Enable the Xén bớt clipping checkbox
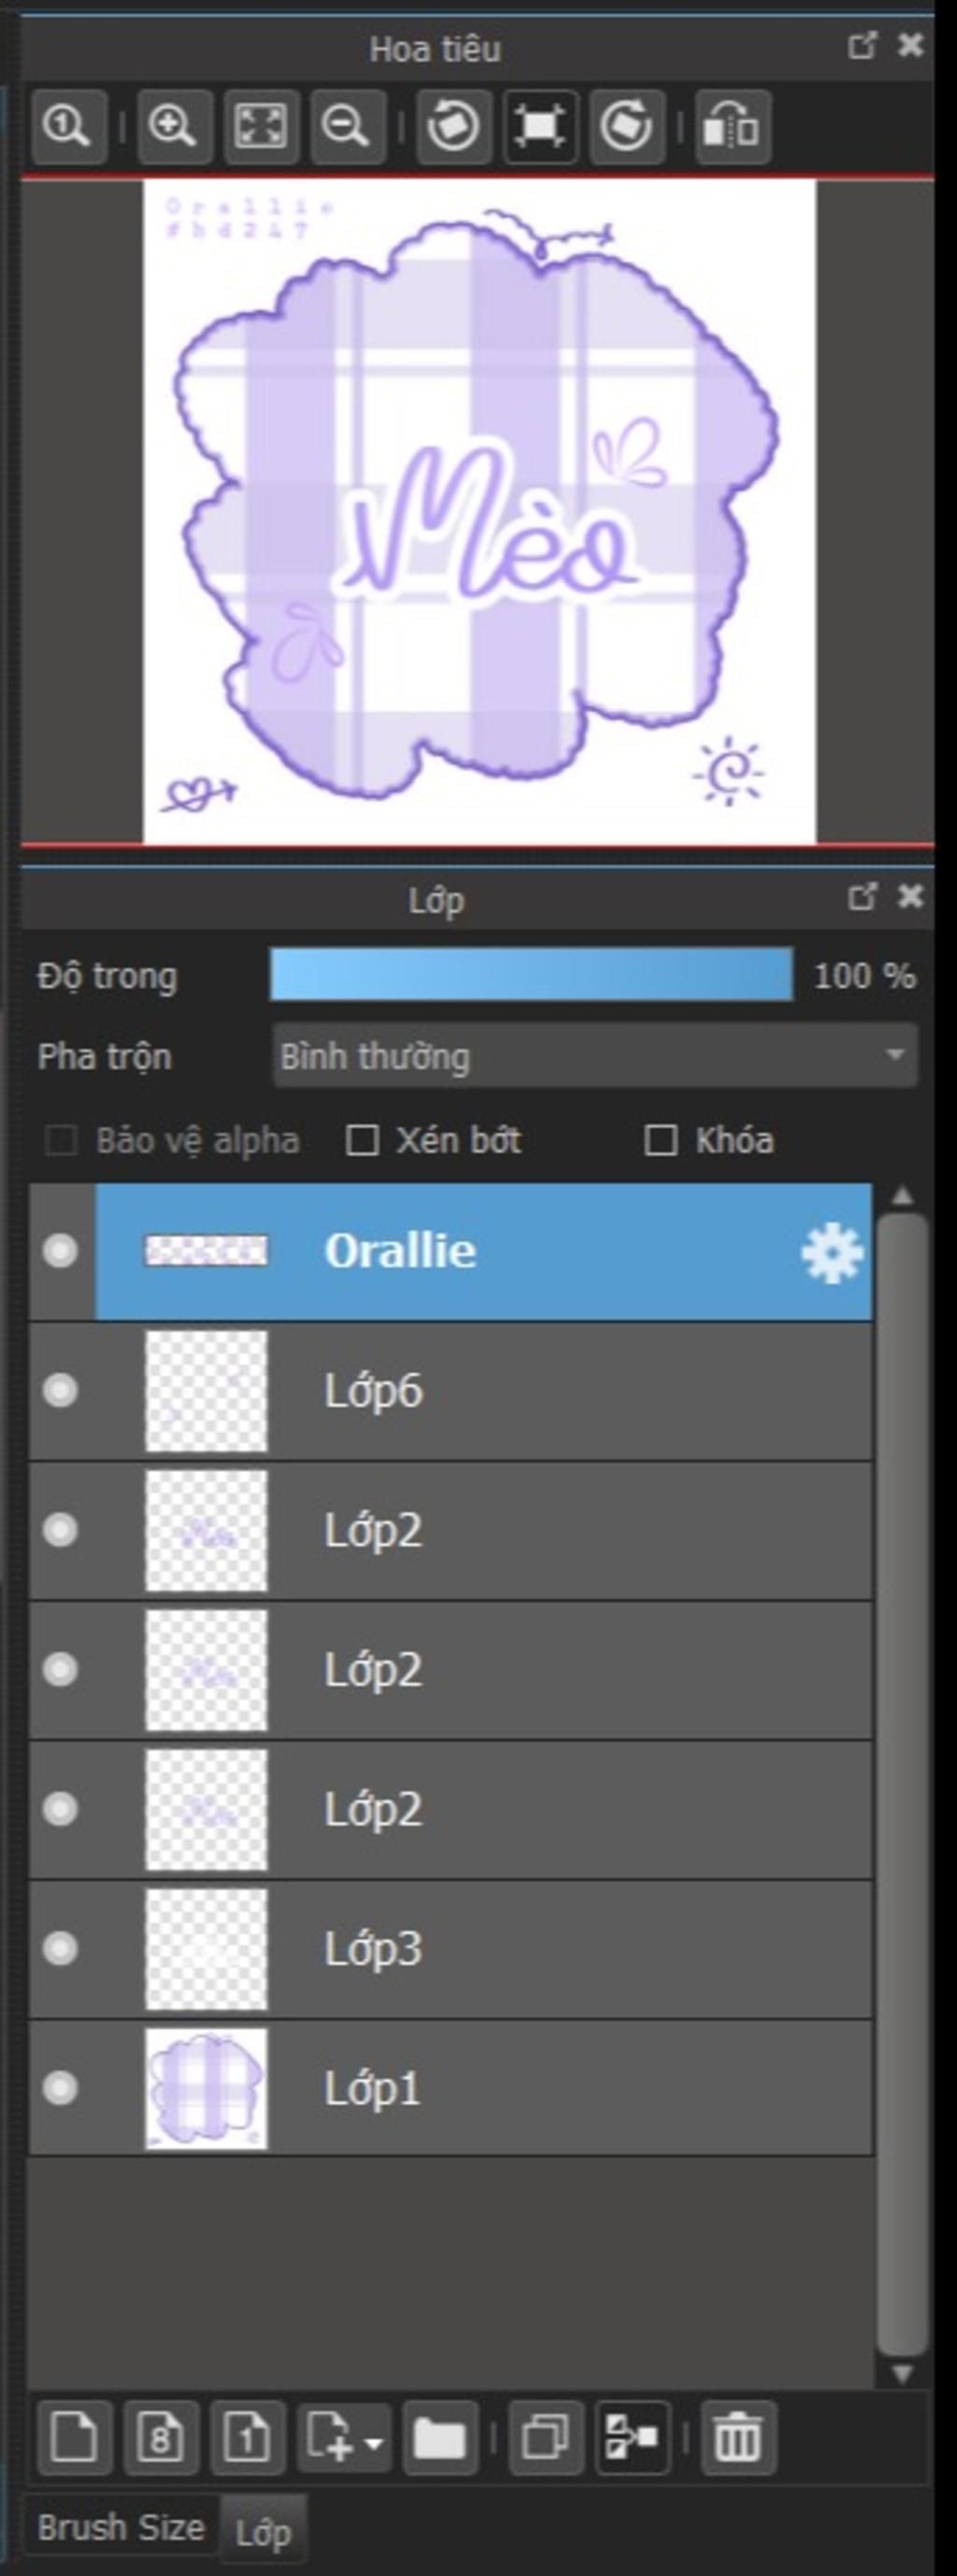 (361, 1140)
